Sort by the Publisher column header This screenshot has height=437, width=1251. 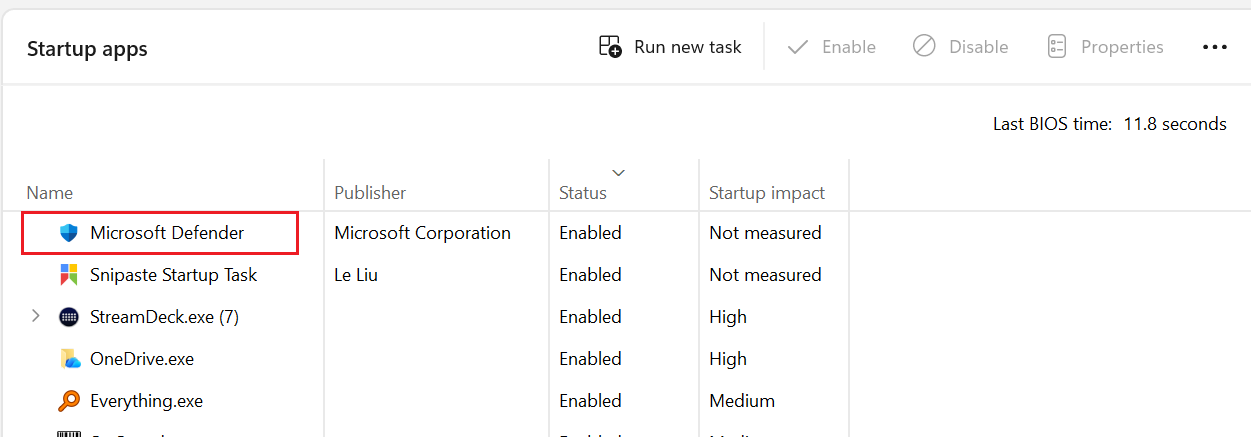[370, 193]
